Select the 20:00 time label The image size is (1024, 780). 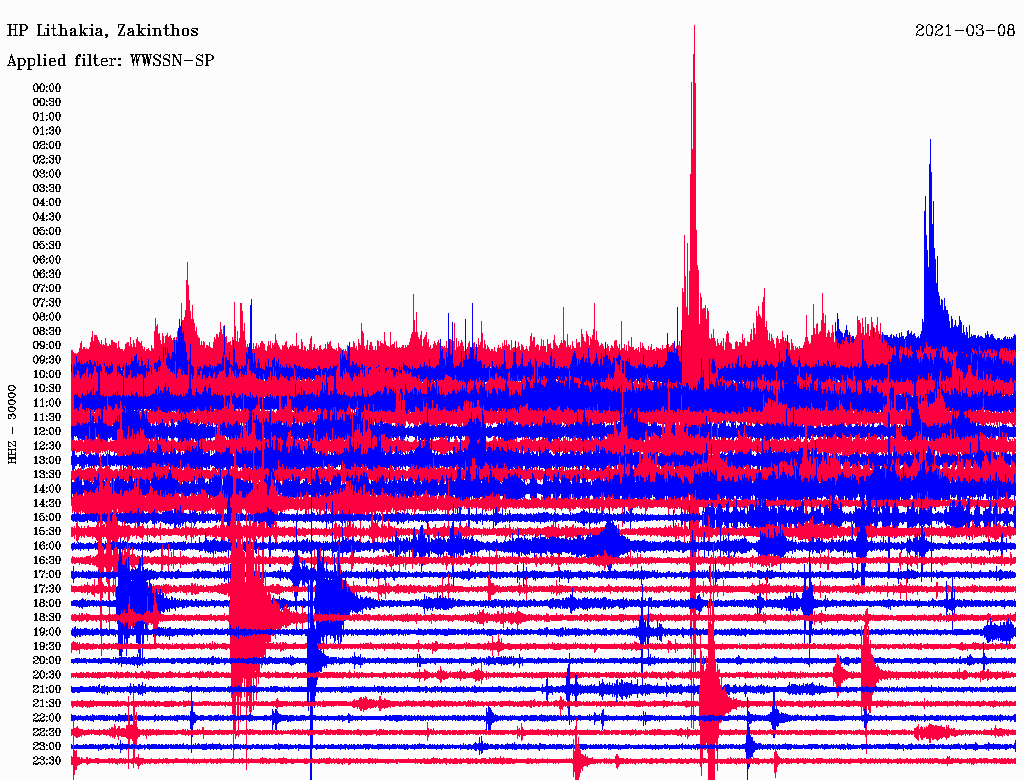[47, 661]
